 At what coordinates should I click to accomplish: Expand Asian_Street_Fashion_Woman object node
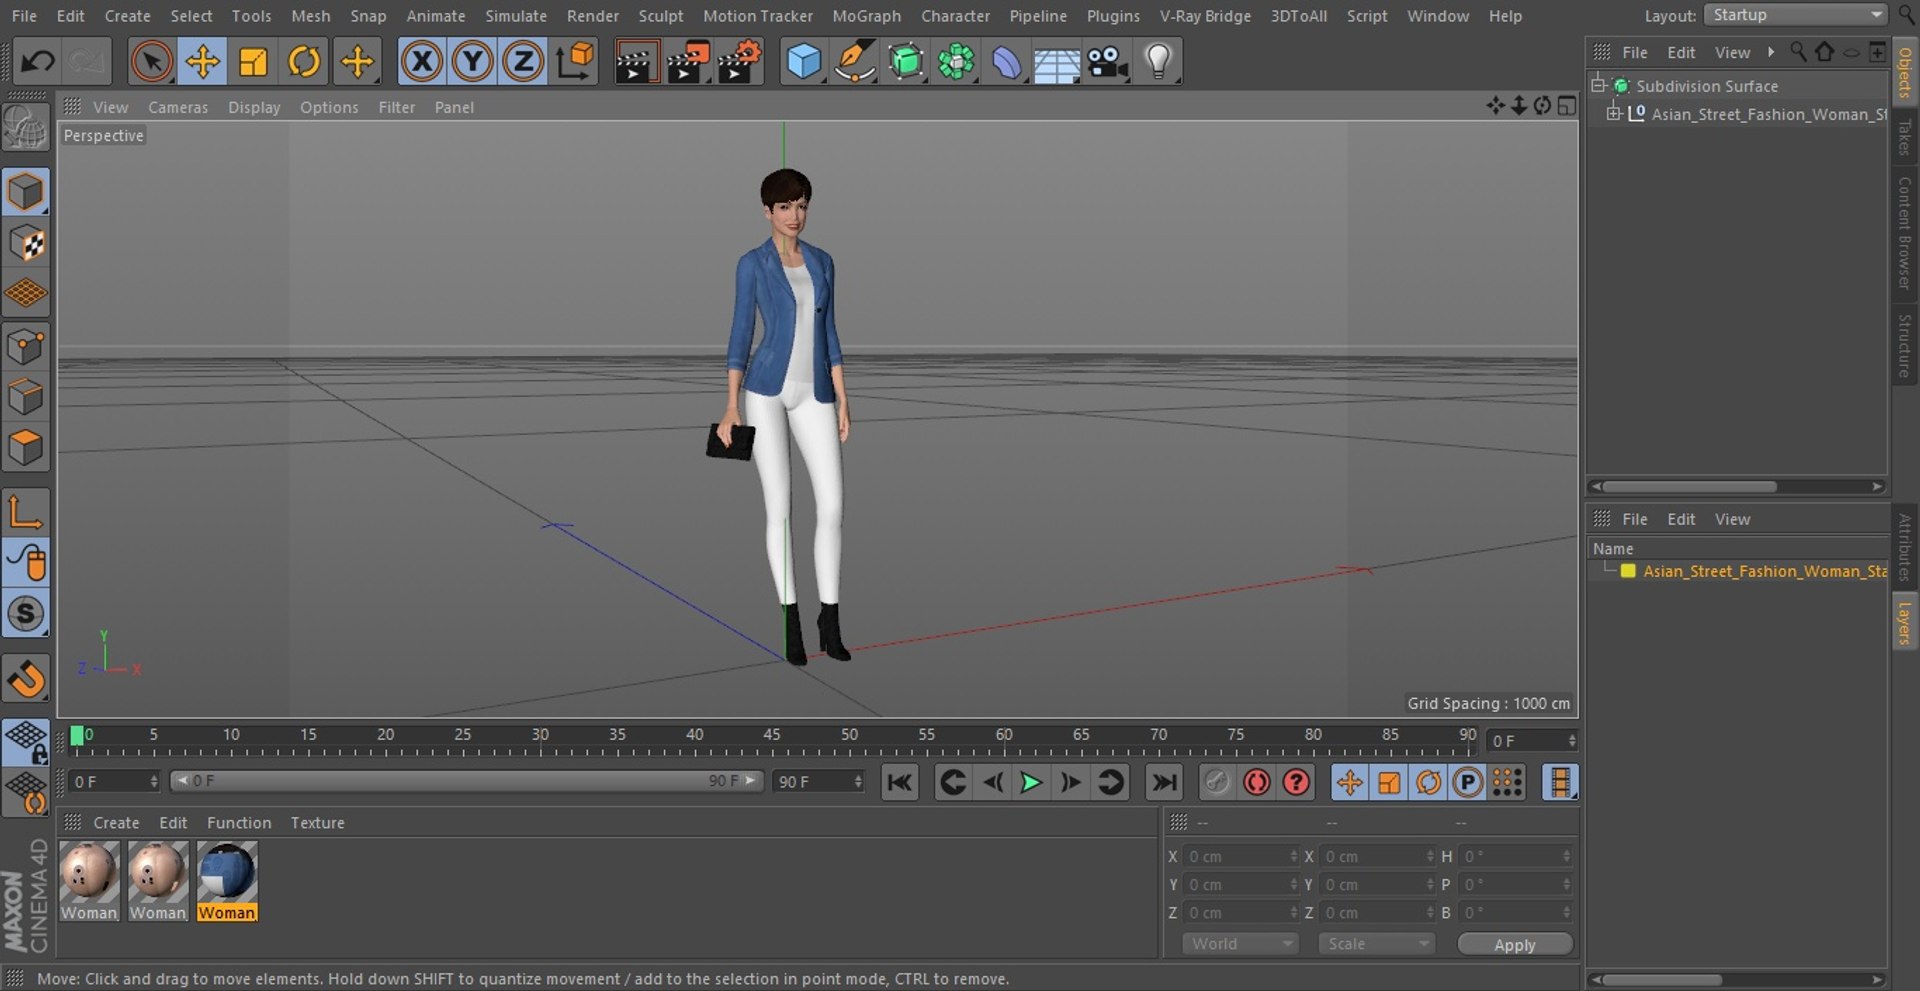coord(1613,114)
